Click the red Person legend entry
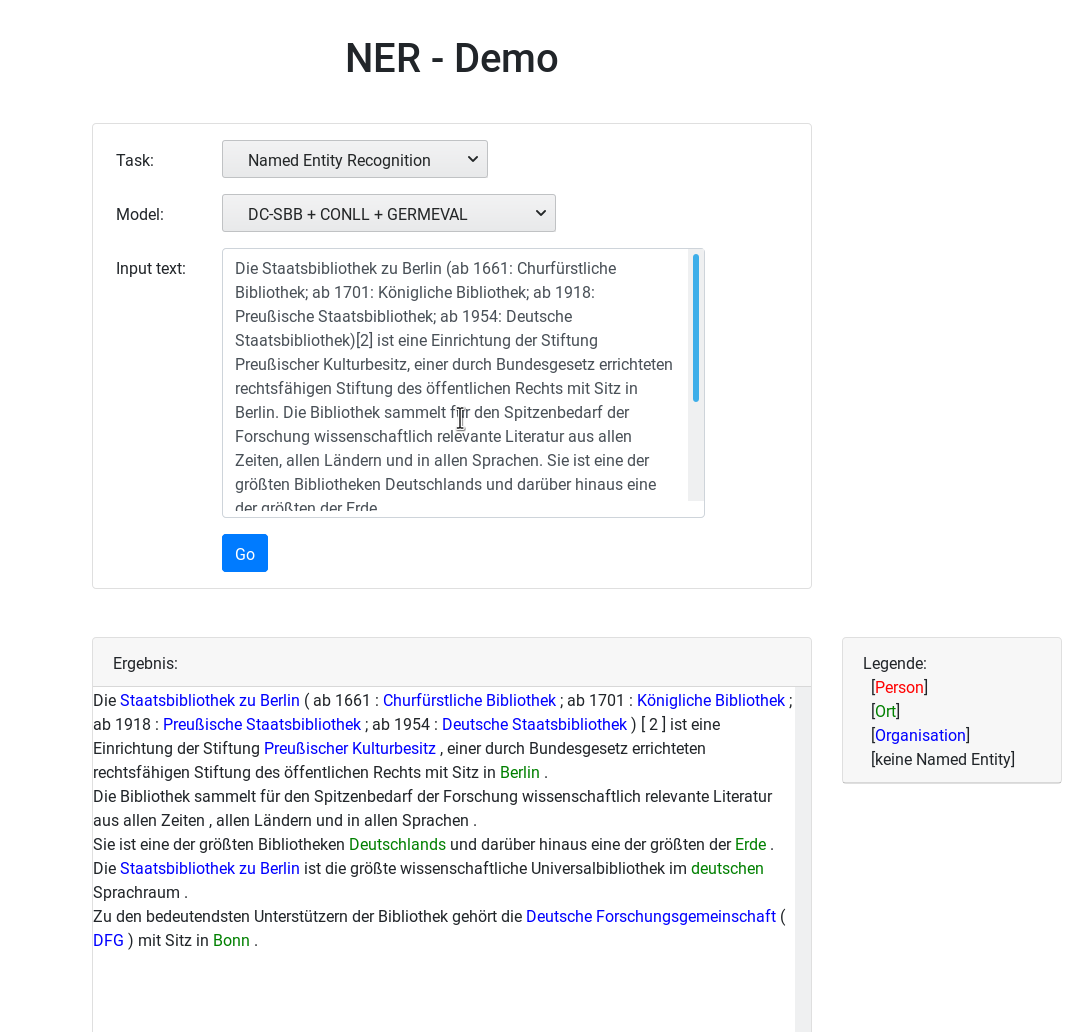 (899, 687)
